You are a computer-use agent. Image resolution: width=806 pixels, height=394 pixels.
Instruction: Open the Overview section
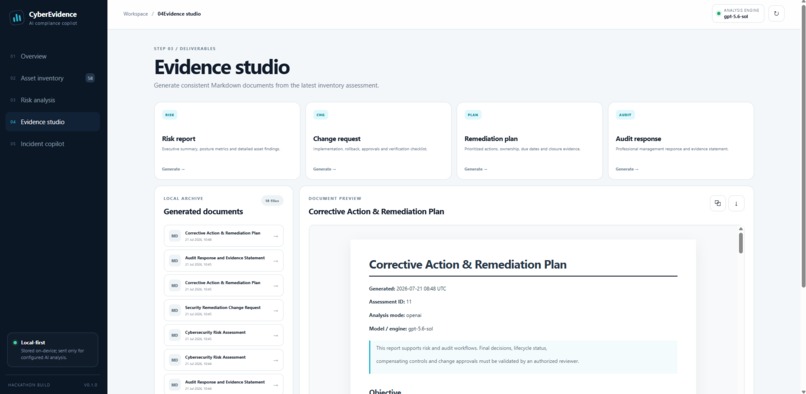[x=52, y=57]
